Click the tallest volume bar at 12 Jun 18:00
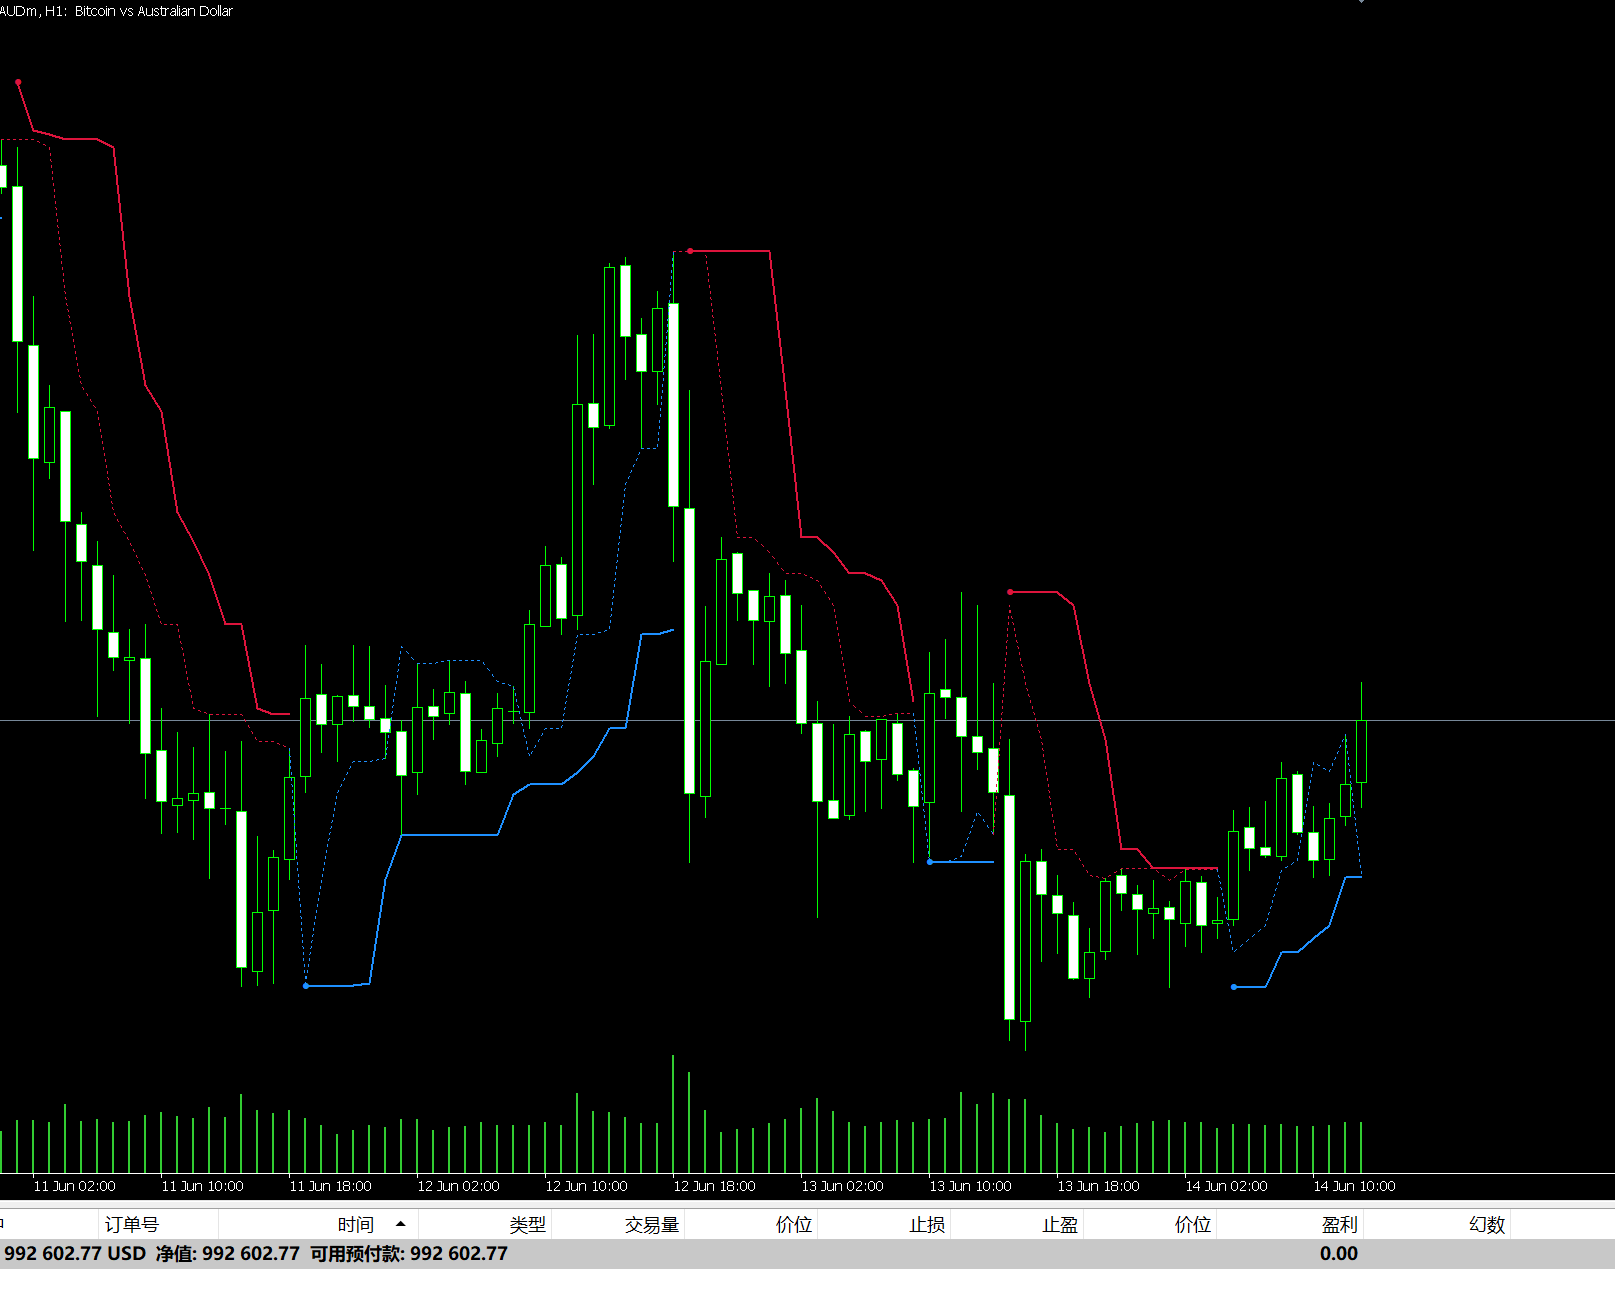Image resolution: width=1615 pixels, height=1307 pixels. coord(673,1114)
